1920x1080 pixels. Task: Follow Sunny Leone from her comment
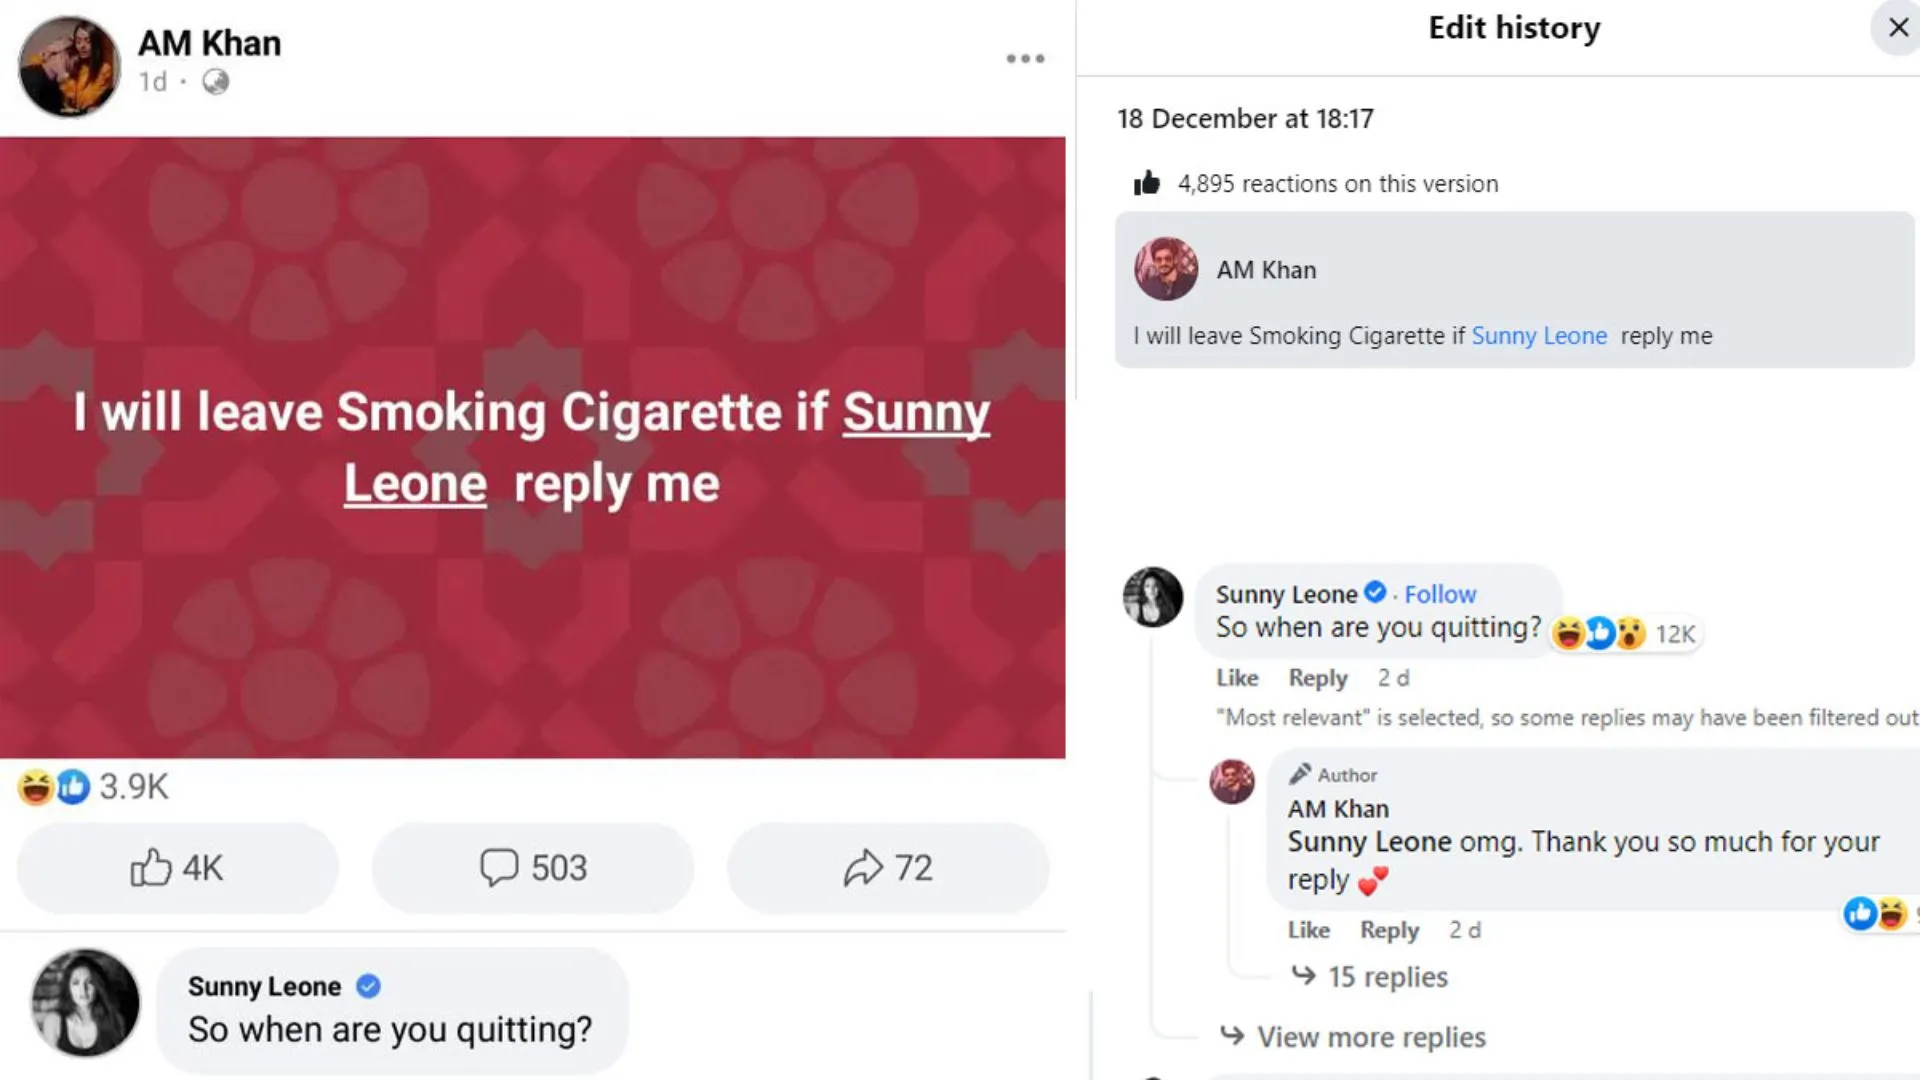point(1440,594)
